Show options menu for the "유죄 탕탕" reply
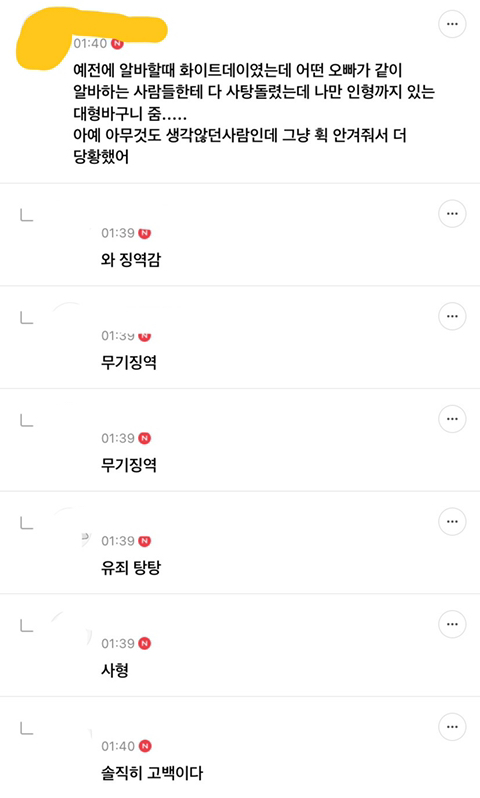This screenshot has width=480, height=798. (452, 522)
